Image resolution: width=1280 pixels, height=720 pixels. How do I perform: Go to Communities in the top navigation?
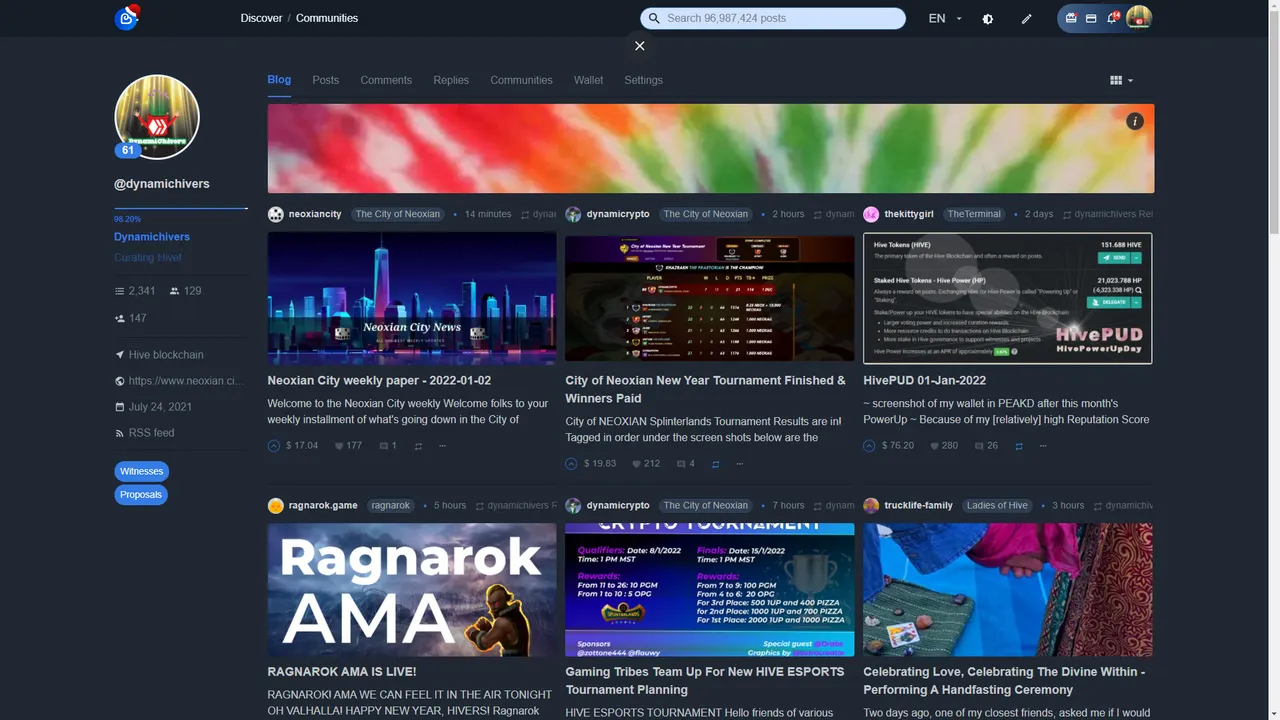tap(327, 18)
